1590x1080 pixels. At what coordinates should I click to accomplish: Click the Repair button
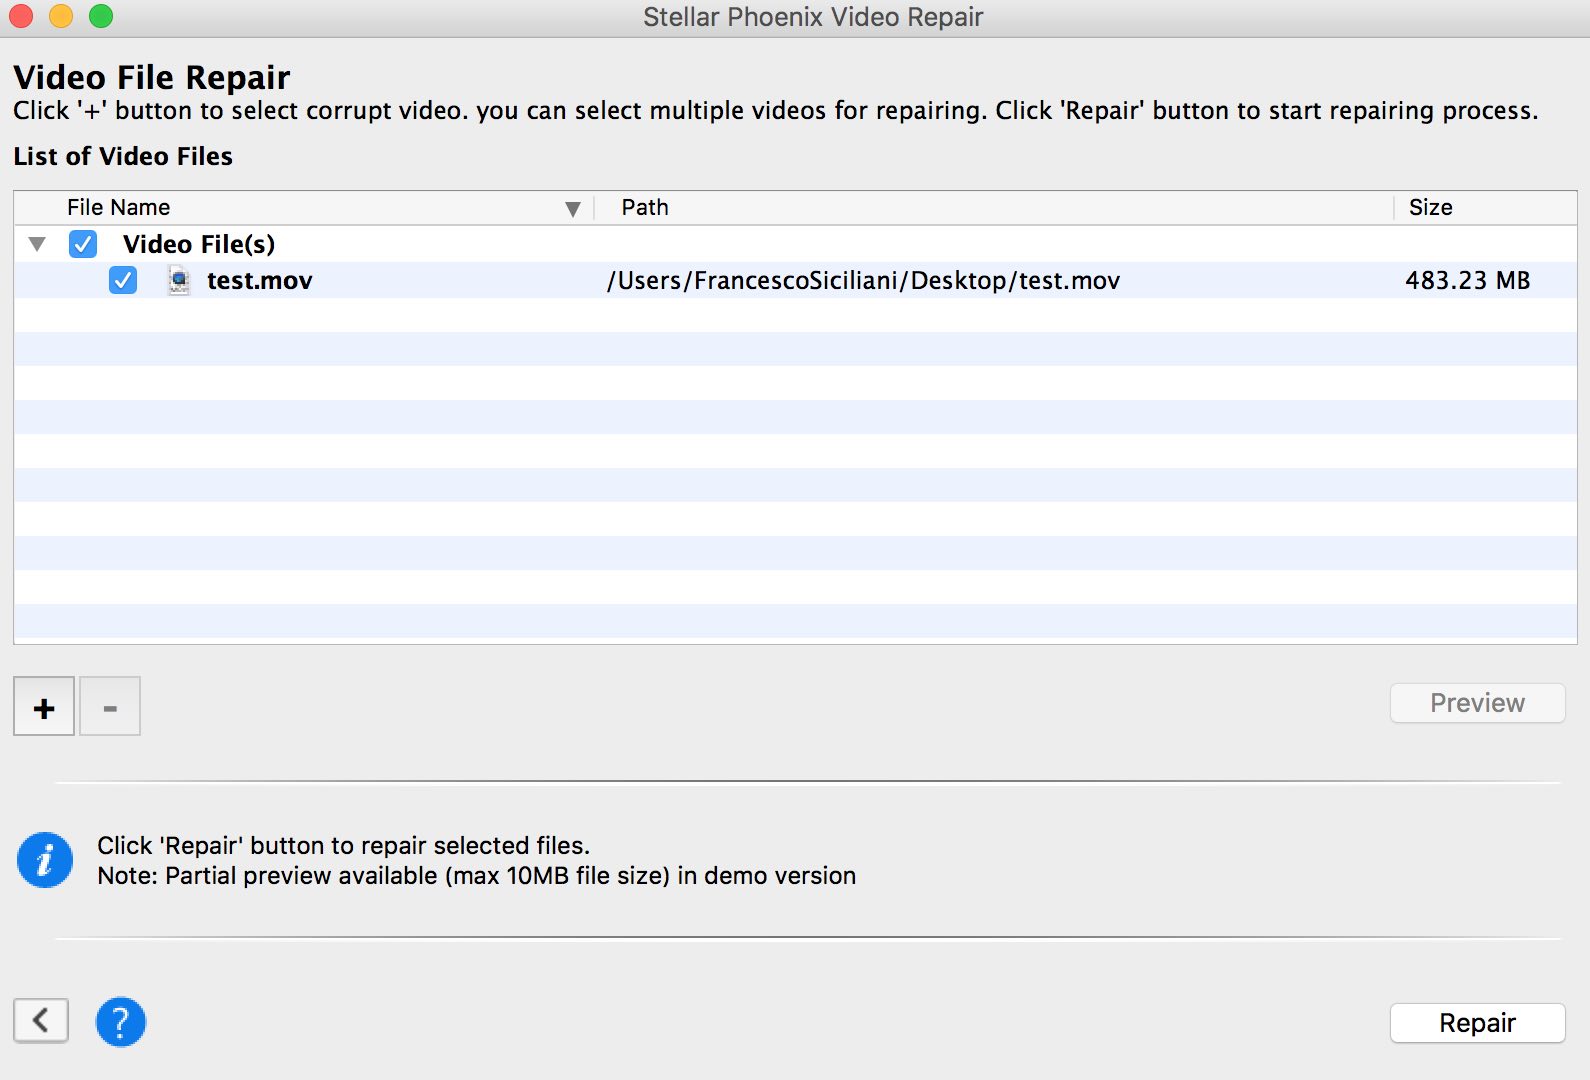point(1477,1023)
